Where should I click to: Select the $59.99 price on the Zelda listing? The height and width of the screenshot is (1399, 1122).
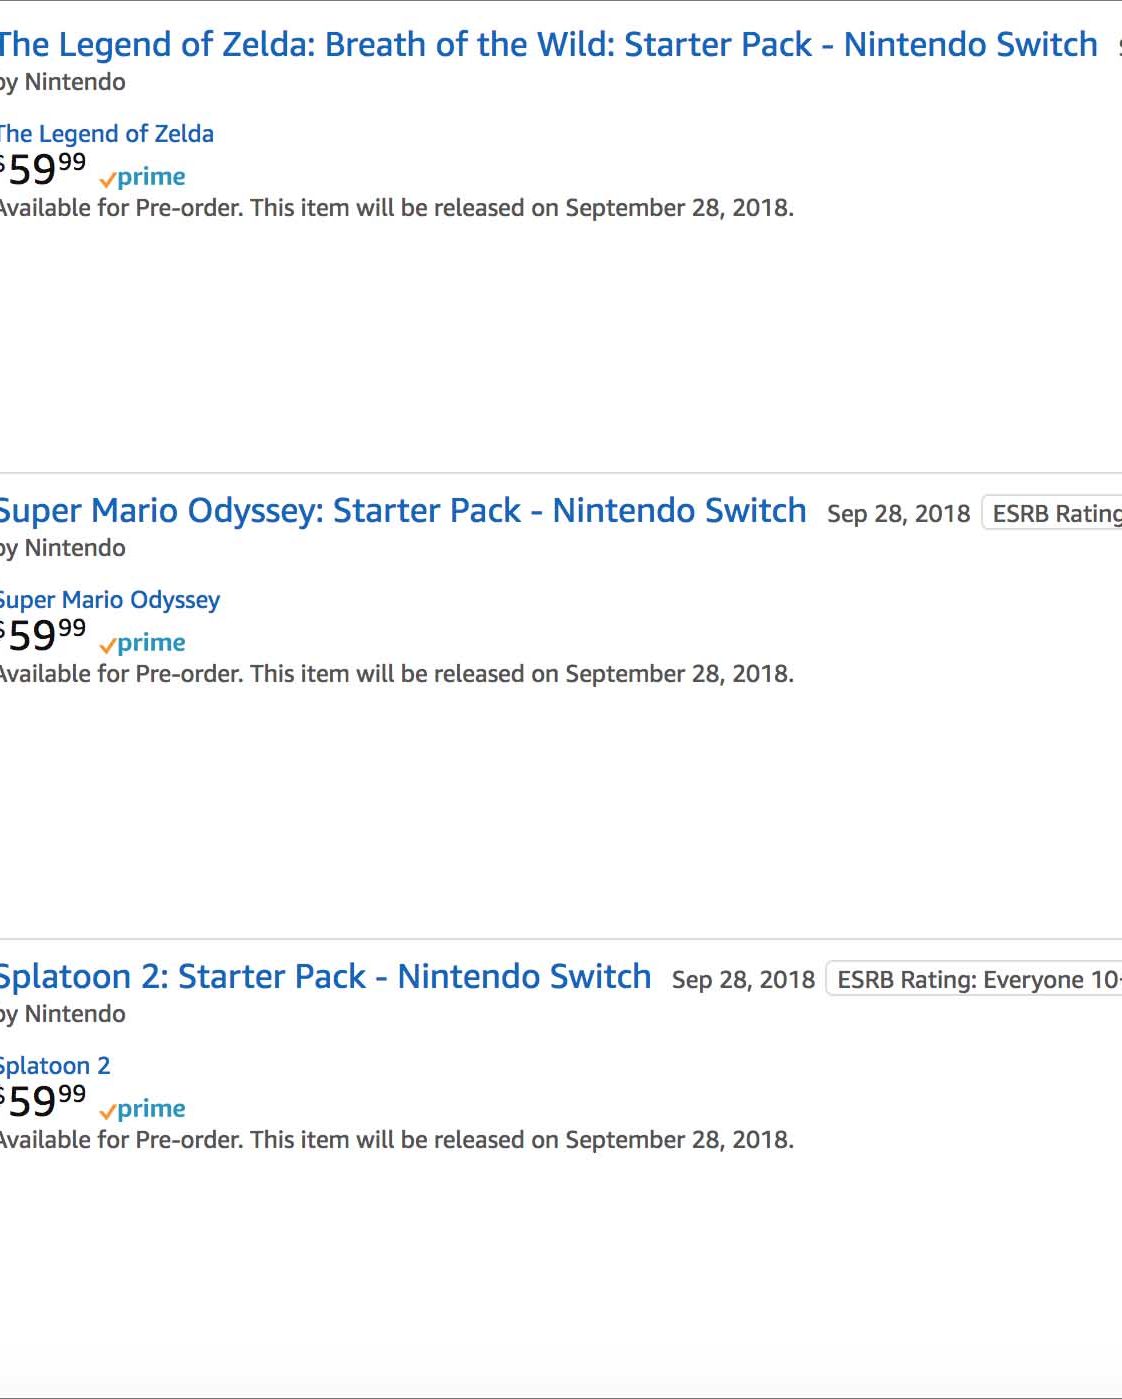(43, 169)
